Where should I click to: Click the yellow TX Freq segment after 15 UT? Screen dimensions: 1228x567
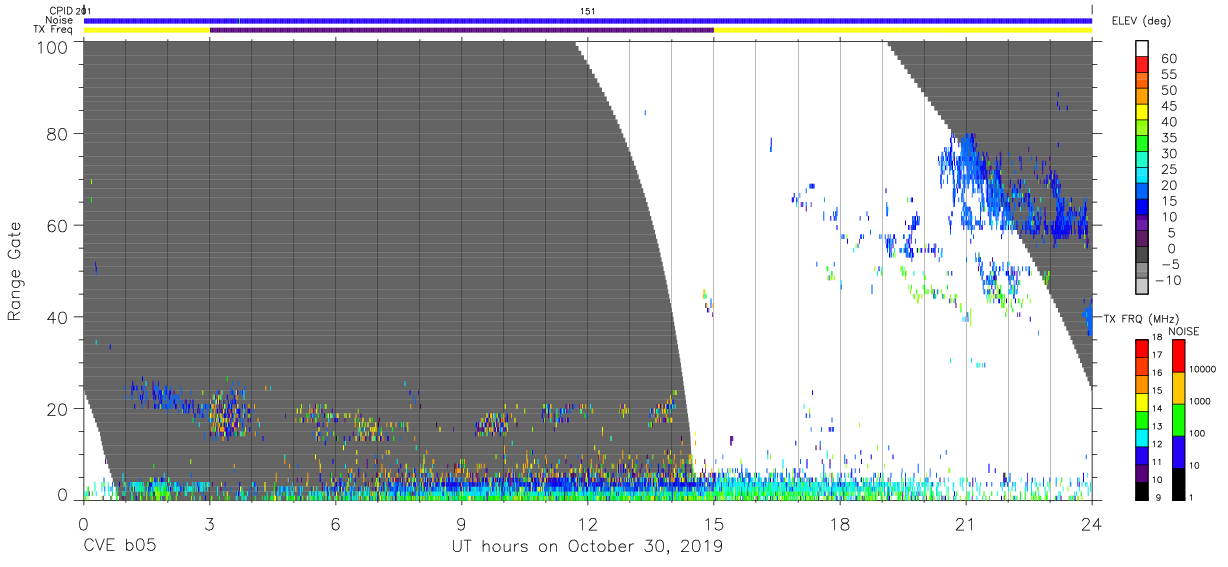903,30
